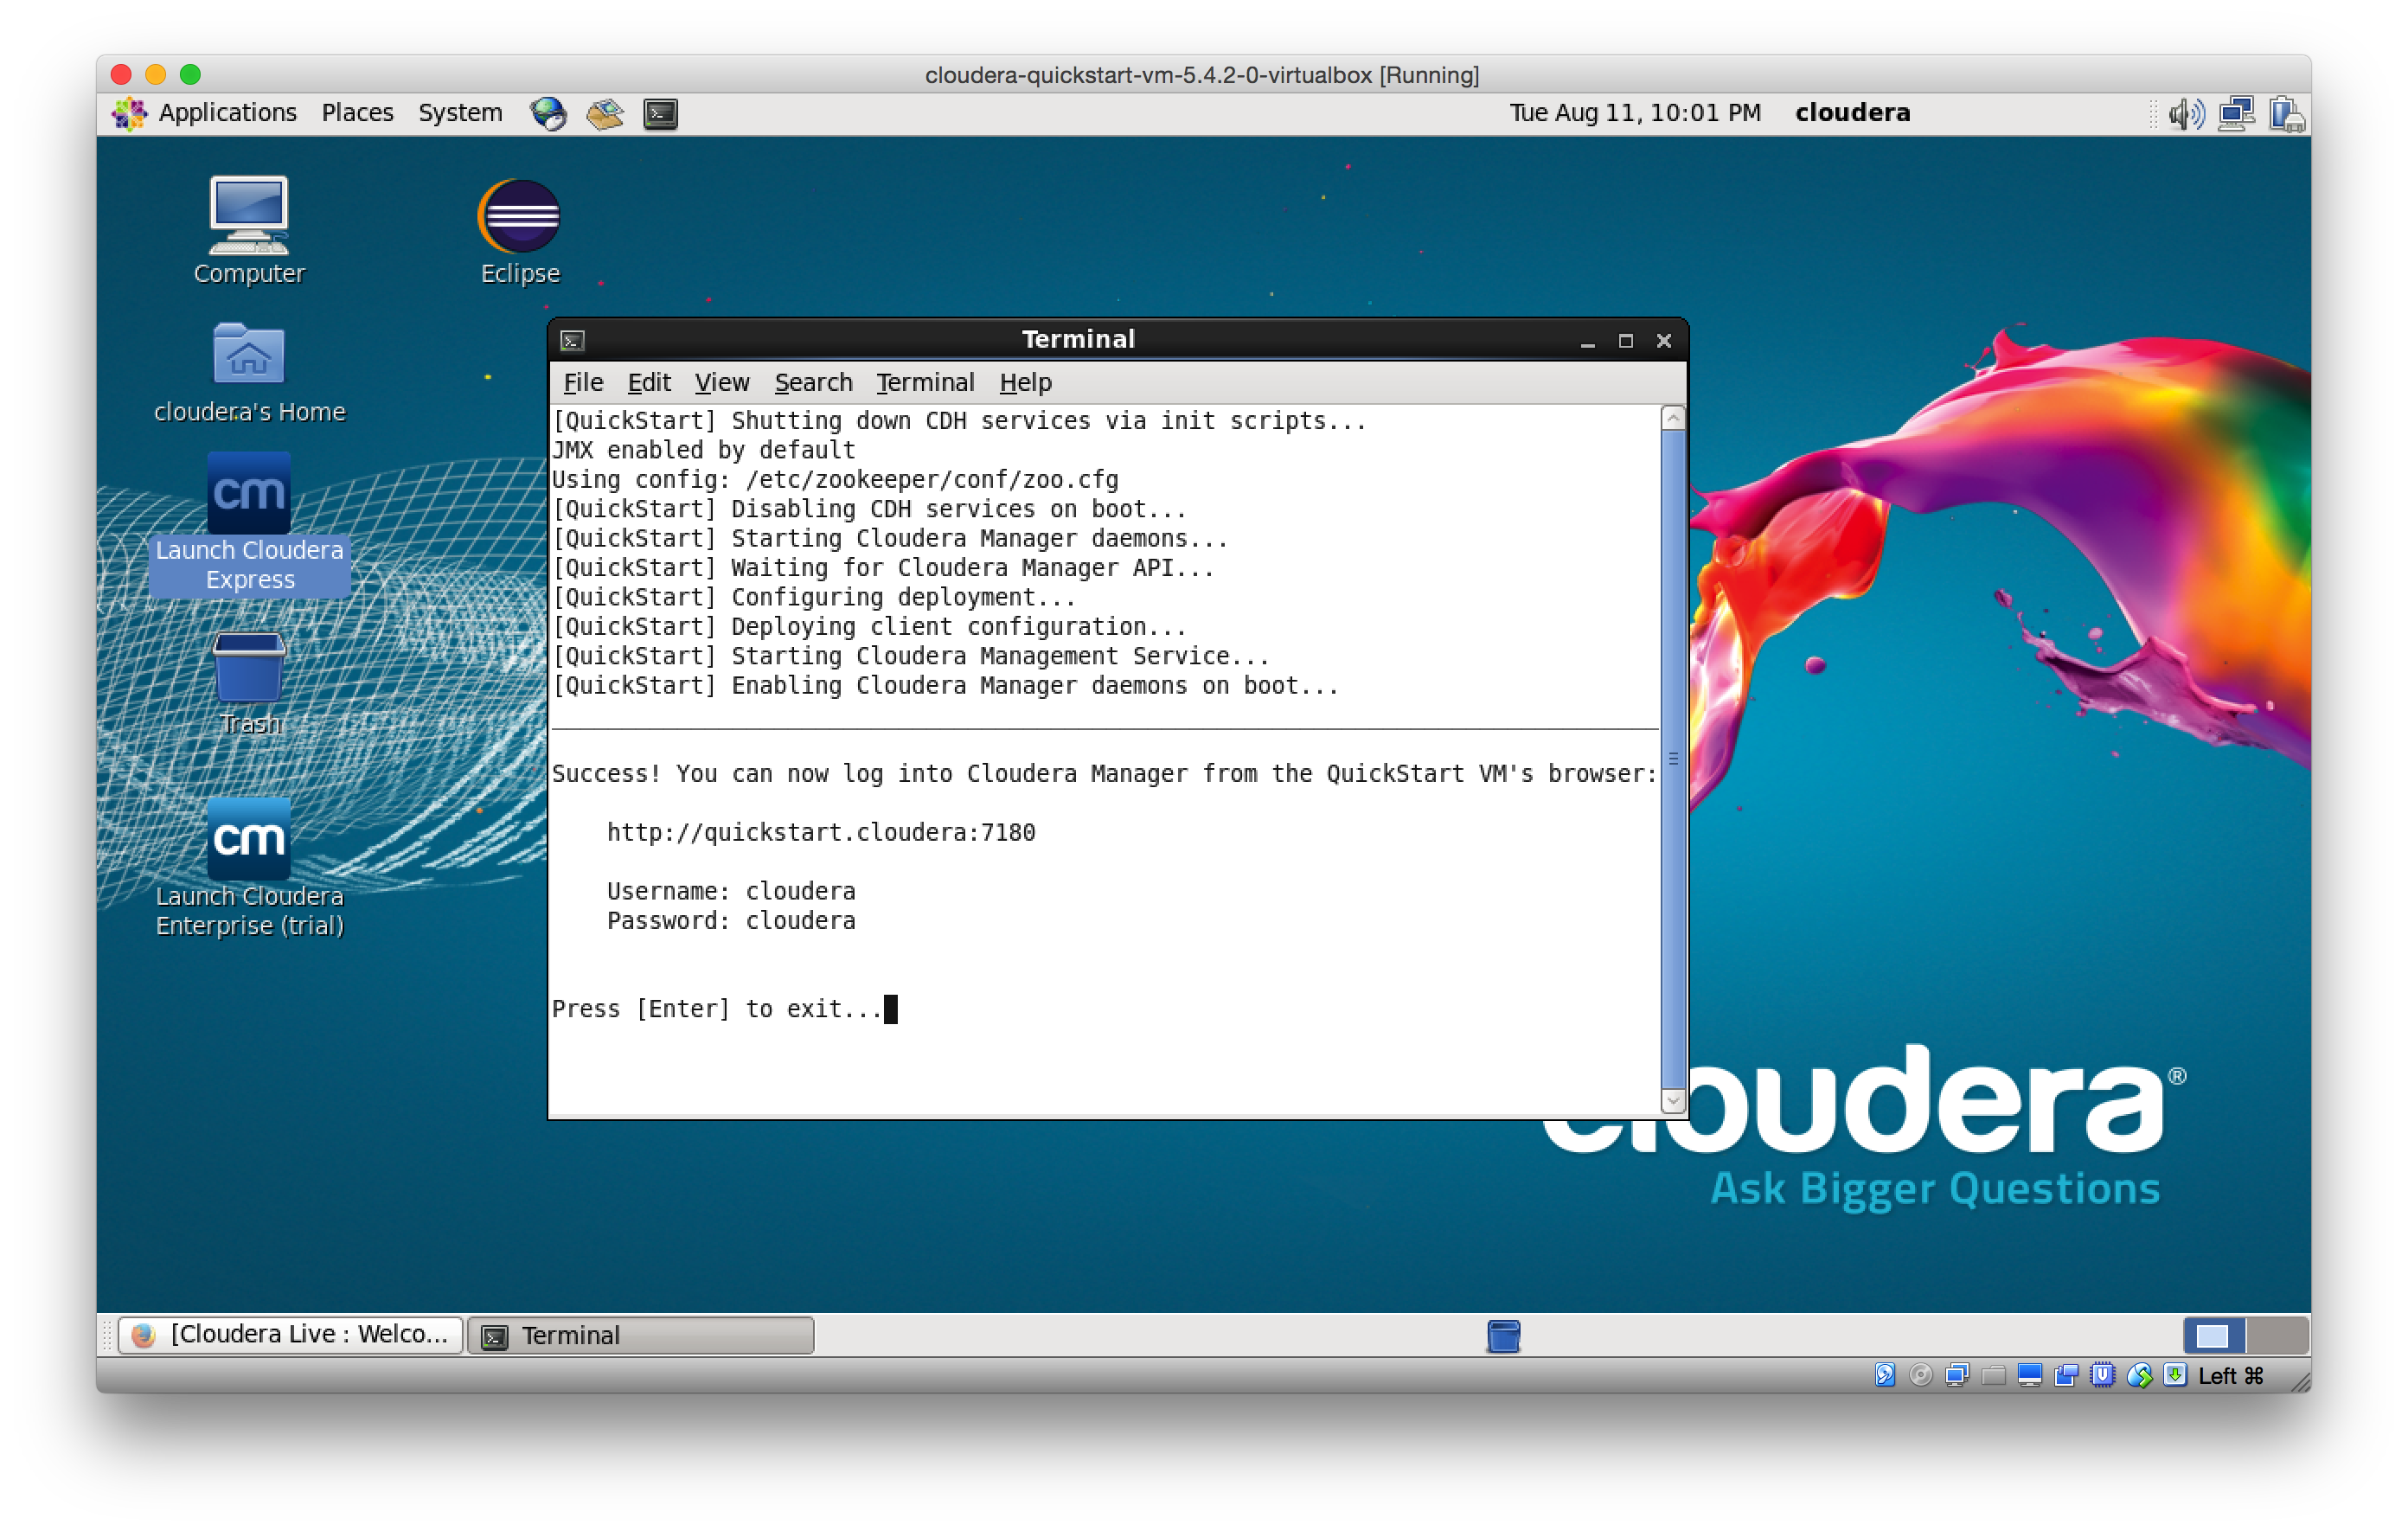
Task: Switch to second workspace in pager
Action: 2277,1335
